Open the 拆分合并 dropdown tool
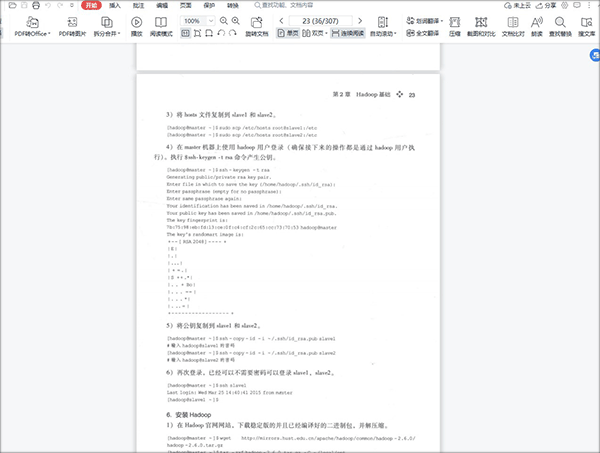The image size is (600, 453). coord(107,26)
